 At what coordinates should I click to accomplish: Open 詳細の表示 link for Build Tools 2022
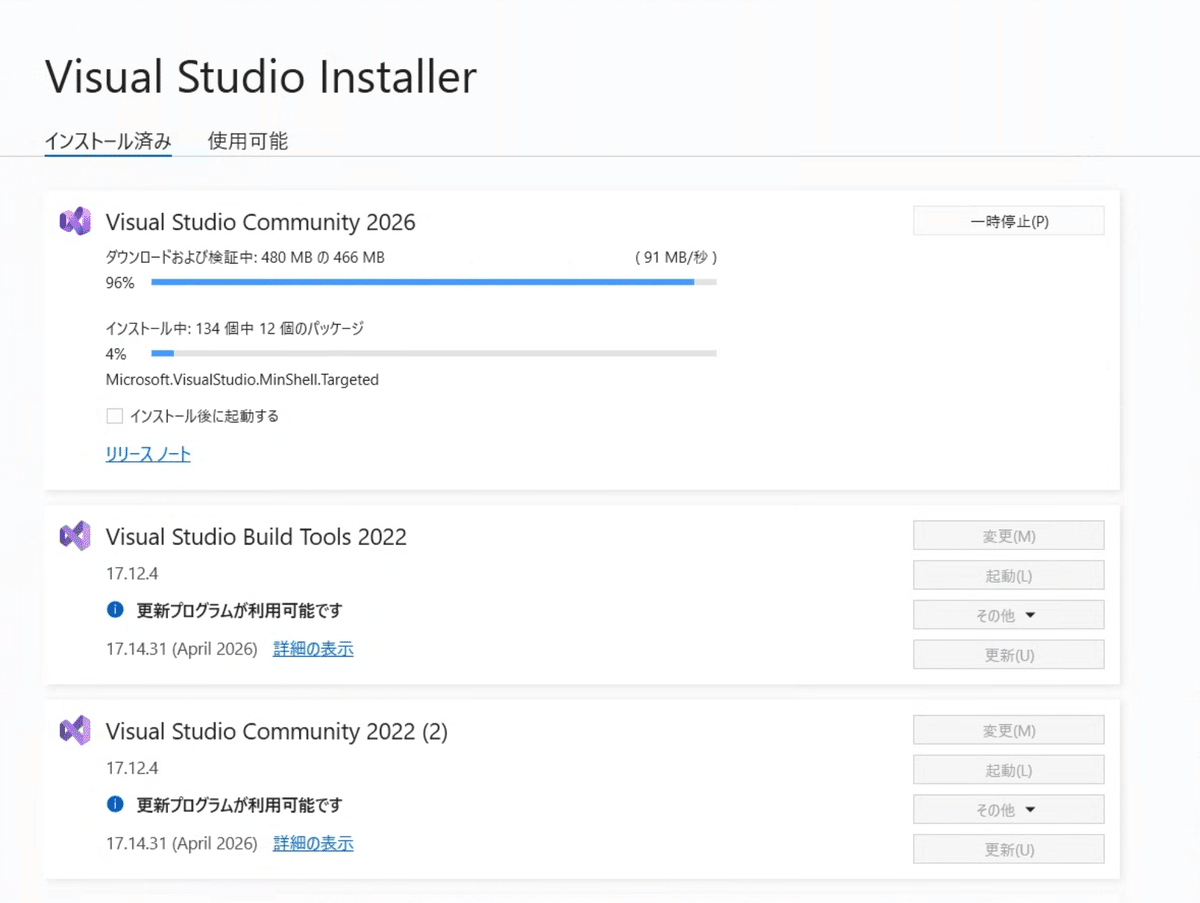(313, 649)
